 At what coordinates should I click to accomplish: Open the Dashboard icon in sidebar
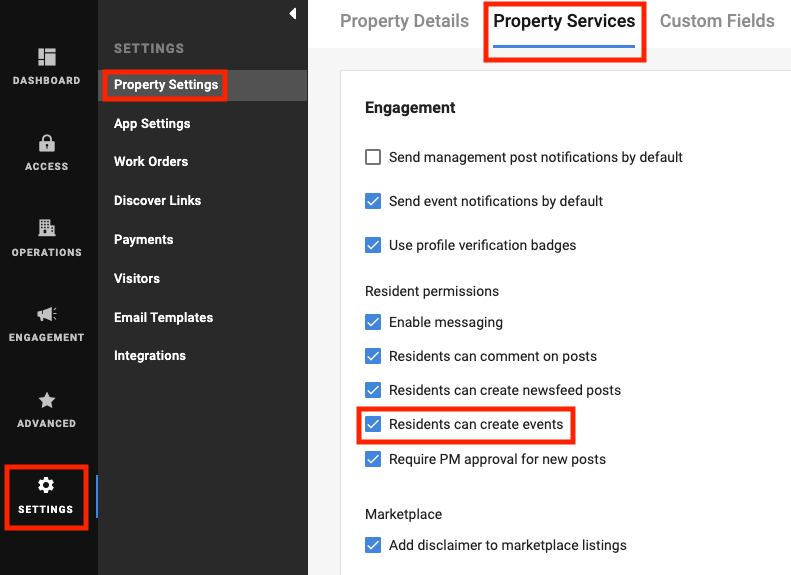(x=47, y=57)
